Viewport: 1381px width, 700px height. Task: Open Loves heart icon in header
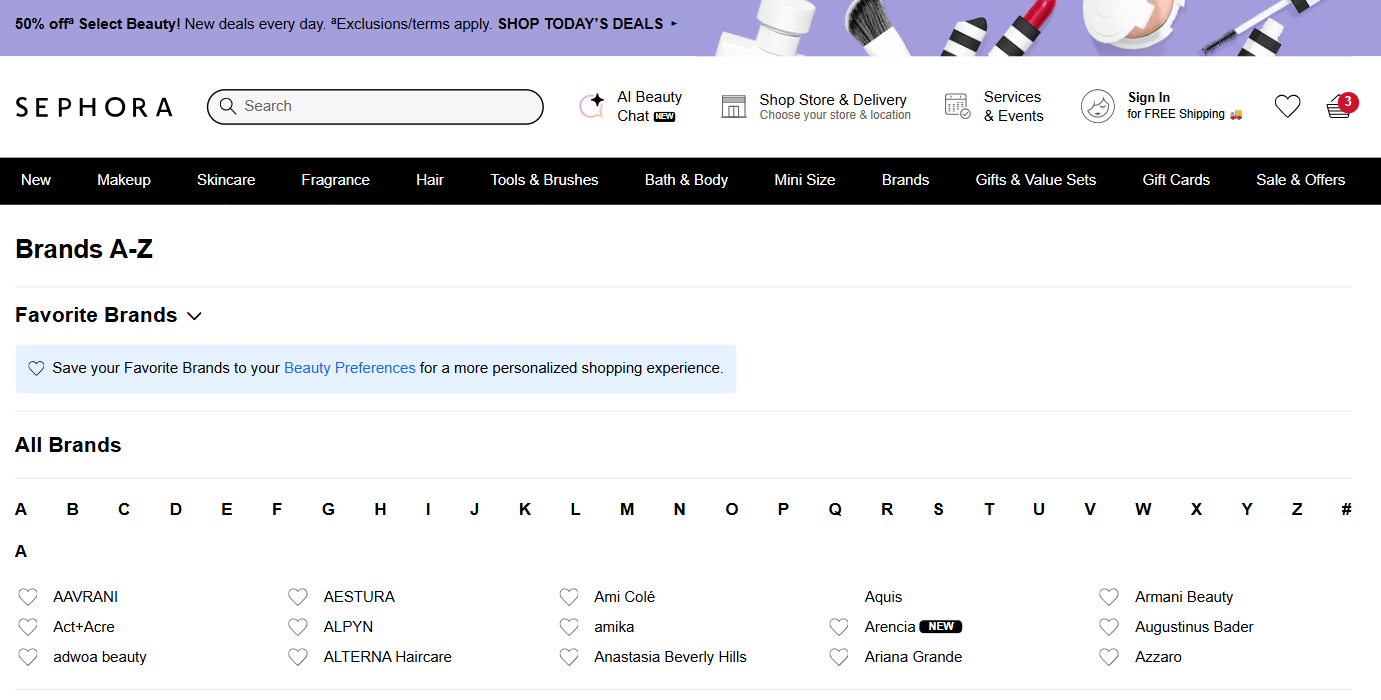click(x=1288, y=106)
